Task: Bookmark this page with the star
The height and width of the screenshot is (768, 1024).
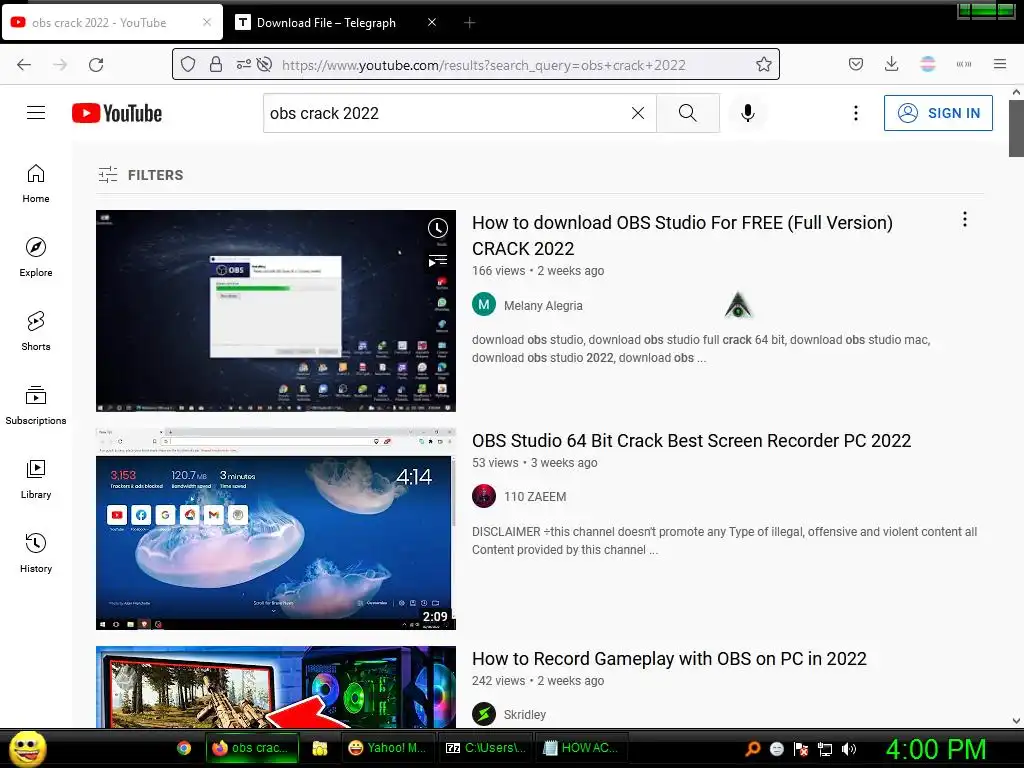Action: pos(763,64)
